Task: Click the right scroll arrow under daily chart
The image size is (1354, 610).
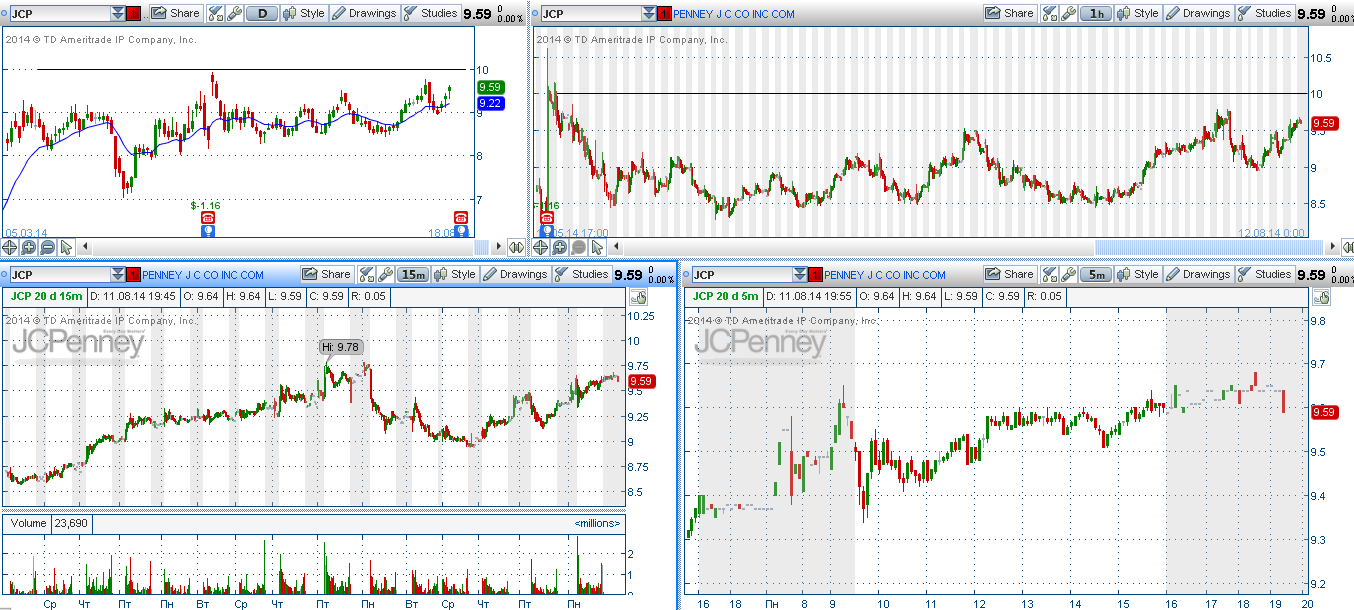Action: pos(497,247)
